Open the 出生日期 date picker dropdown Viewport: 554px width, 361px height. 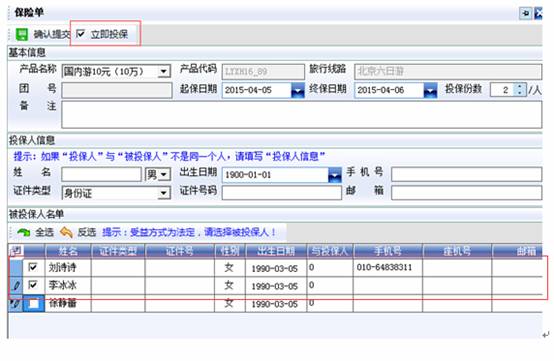[x=334, y=175]
